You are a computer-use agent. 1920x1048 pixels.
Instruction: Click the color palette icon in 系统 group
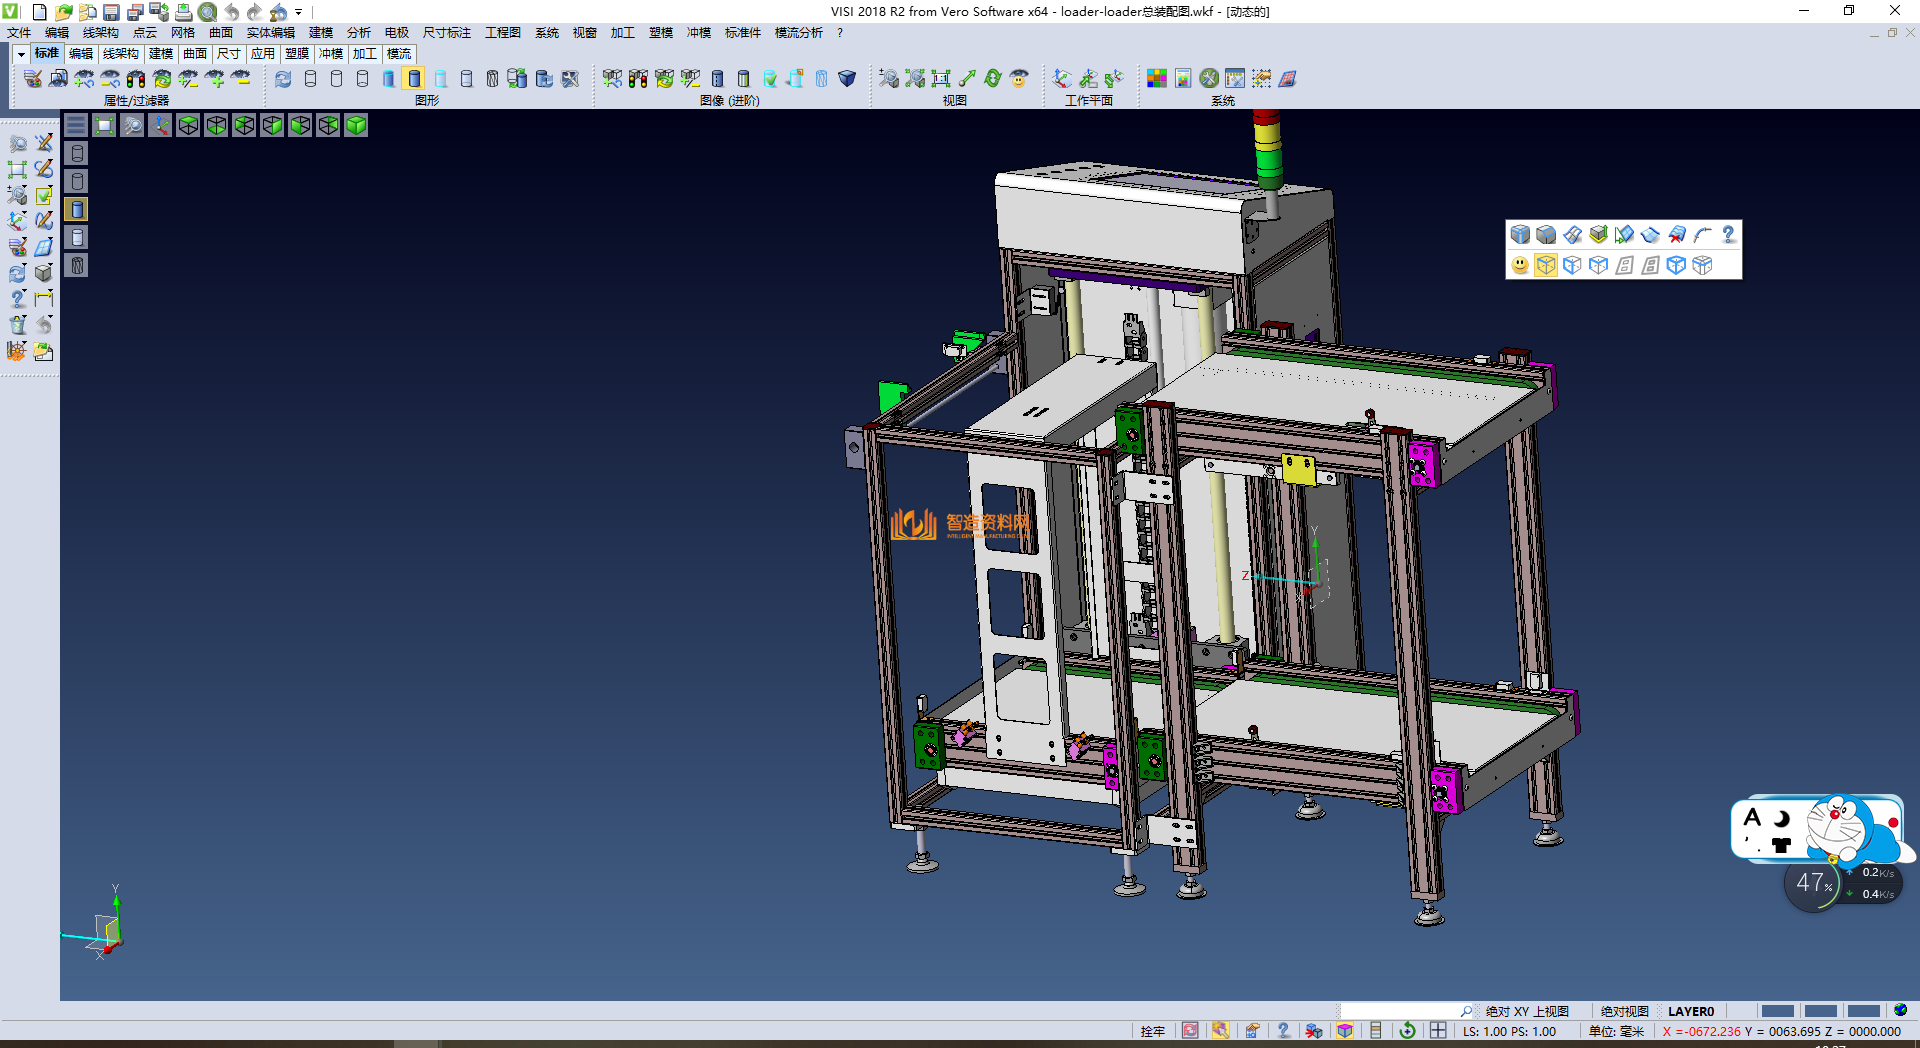tap(1157, 78)
